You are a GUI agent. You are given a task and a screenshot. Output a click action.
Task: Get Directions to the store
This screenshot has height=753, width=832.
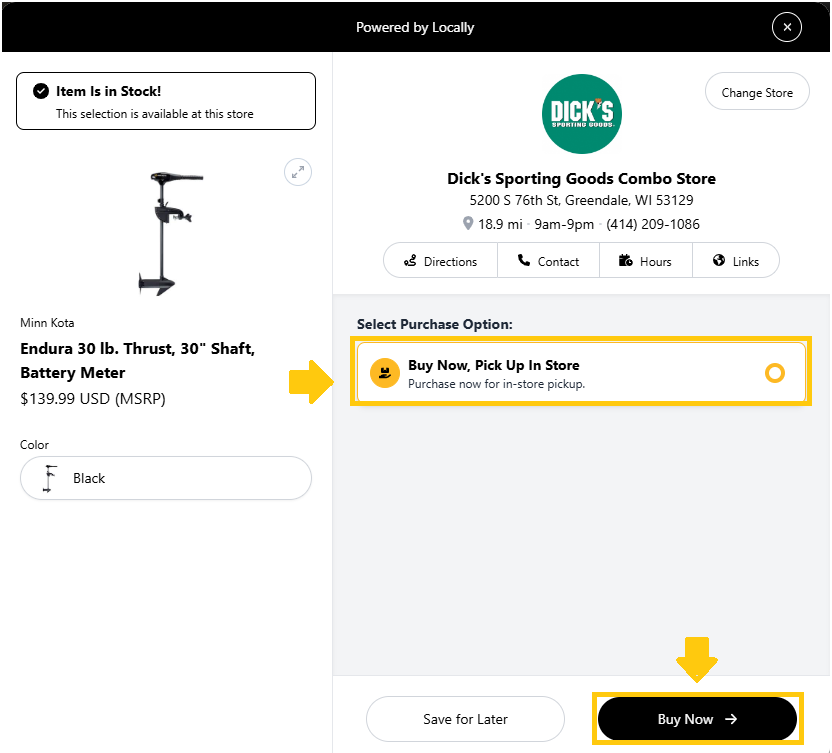pos(440,261)
